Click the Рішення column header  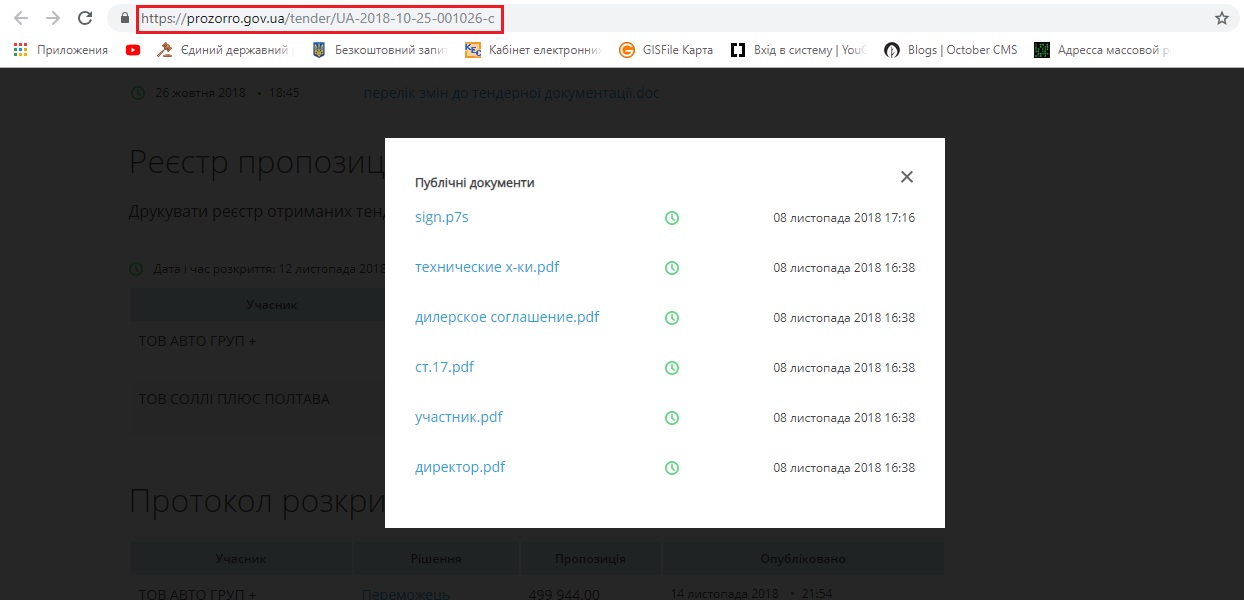click(x=436, y=558)
